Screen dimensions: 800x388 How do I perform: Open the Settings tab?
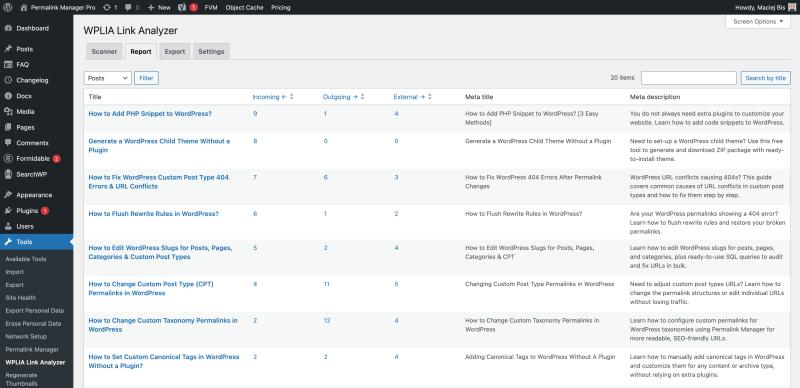pos(211,52)
